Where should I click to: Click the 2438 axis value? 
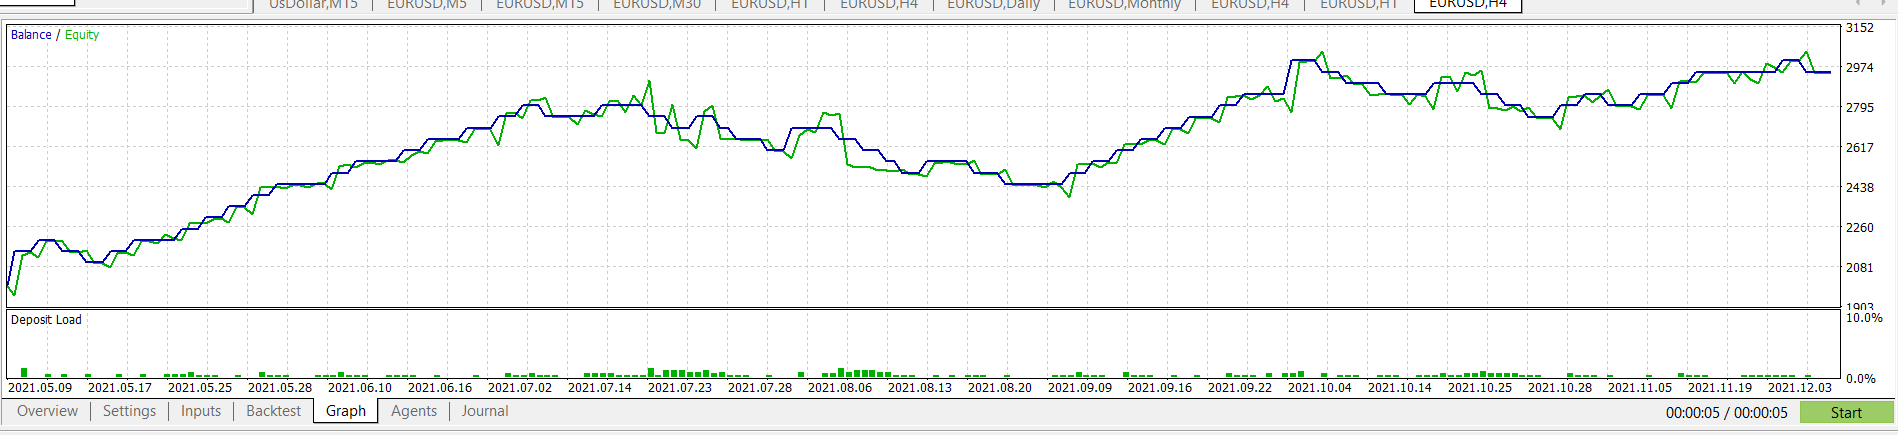click(1859, 188)
